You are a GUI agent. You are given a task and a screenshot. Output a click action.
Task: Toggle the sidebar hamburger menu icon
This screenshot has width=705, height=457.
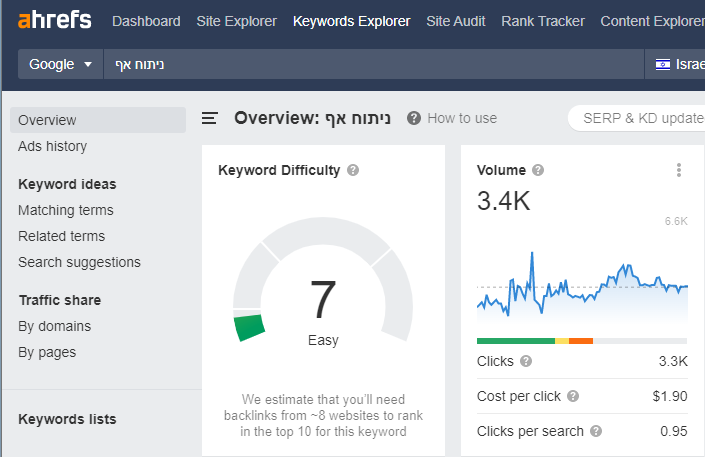(210, 118)
